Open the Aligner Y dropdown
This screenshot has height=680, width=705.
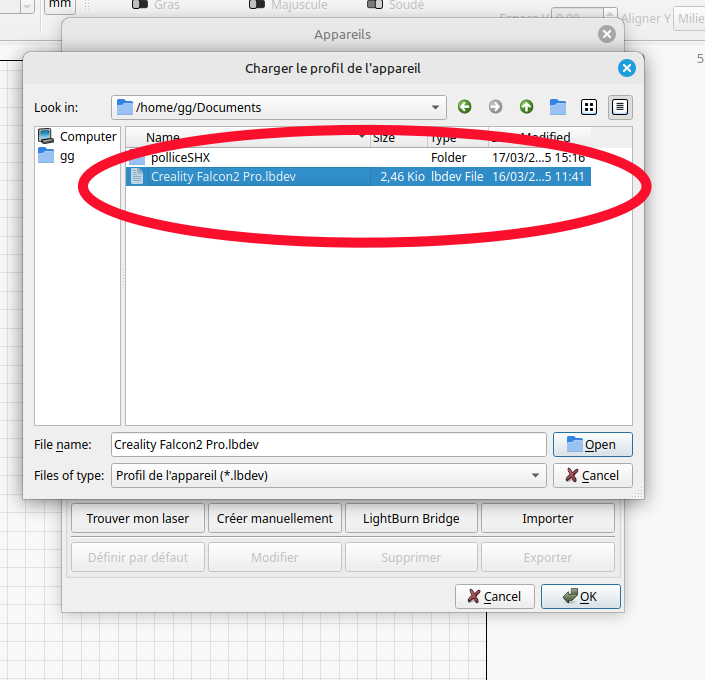tap(688, 18)
